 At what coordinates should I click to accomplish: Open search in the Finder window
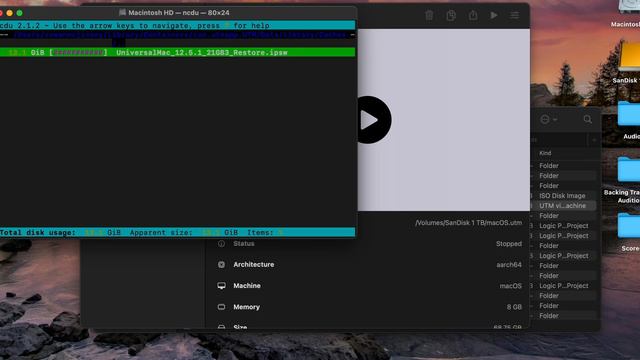click(587, 119)
